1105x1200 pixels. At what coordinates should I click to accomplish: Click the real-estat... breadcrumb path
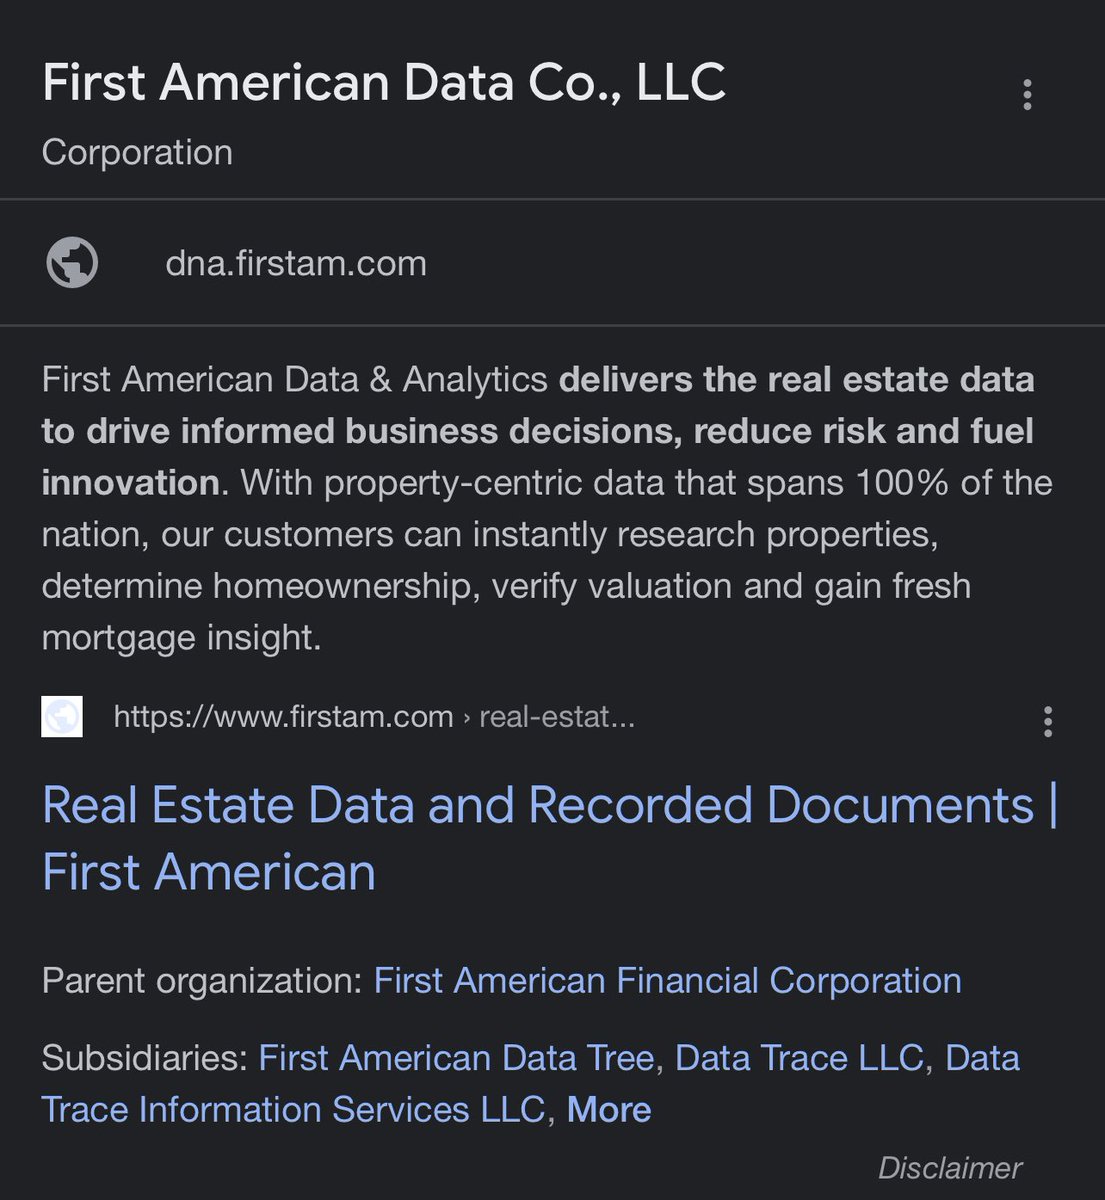556,717
